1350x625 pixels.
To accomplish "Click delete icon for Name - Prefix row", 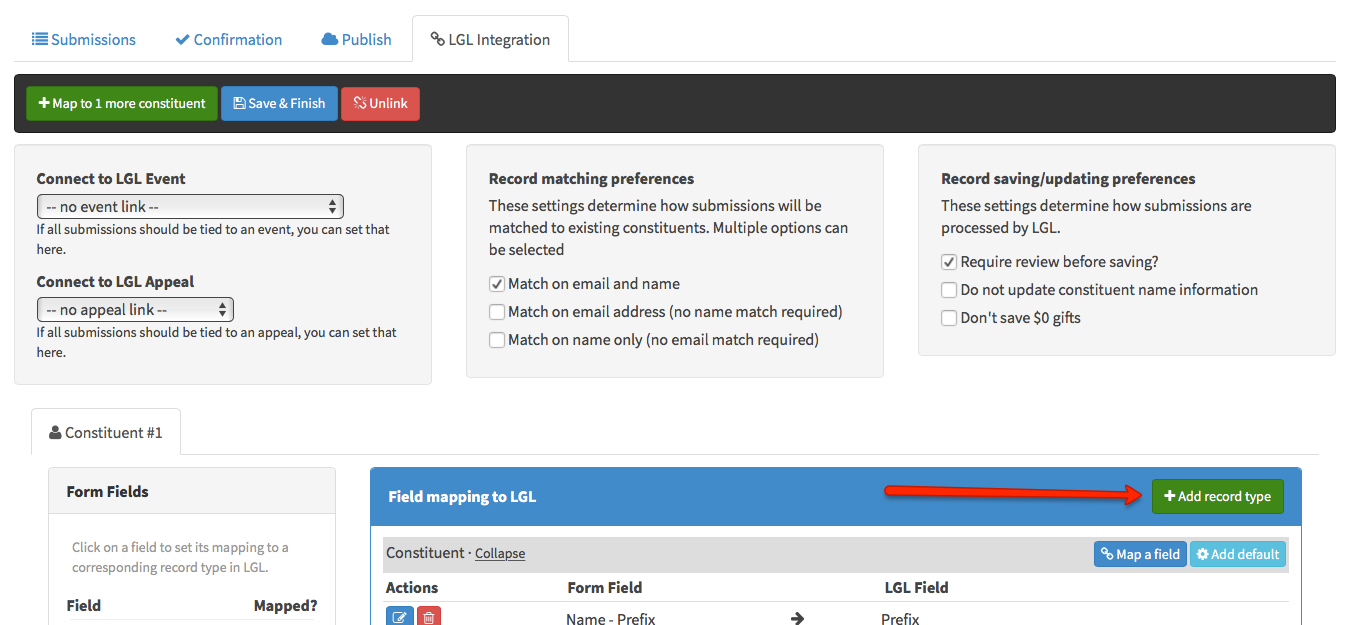I will (x=428, y=618).
